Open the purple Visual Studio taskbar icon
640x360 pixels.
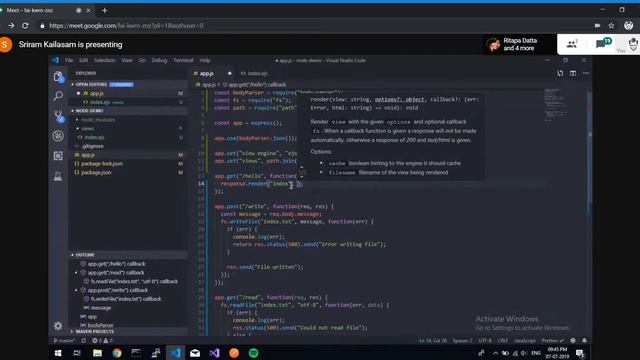pyautogui.click(x=215, y=353)
